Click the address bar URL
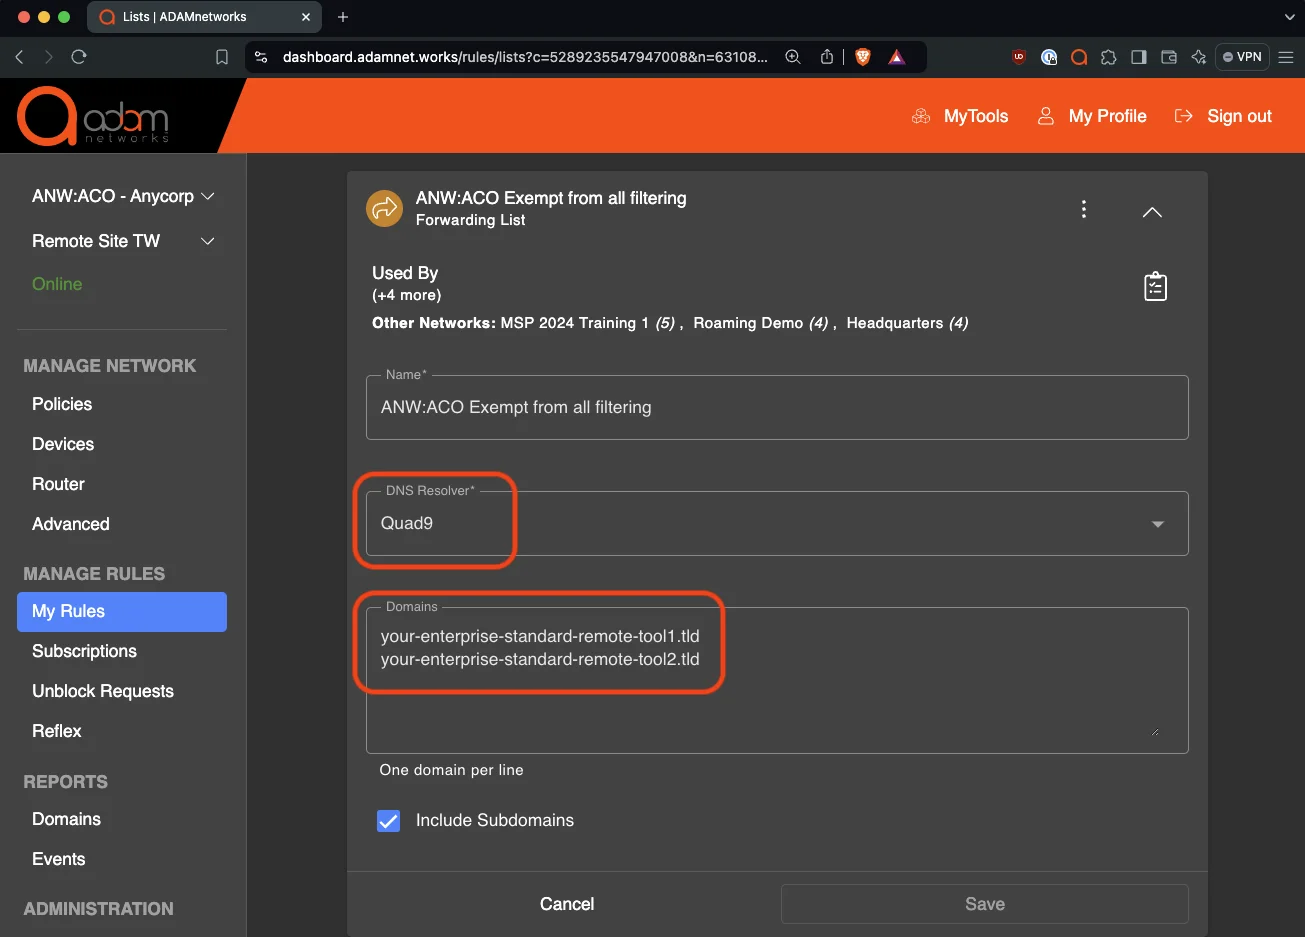The height and width of the screenshot is (937, 1305). click(x=525, y=57)
